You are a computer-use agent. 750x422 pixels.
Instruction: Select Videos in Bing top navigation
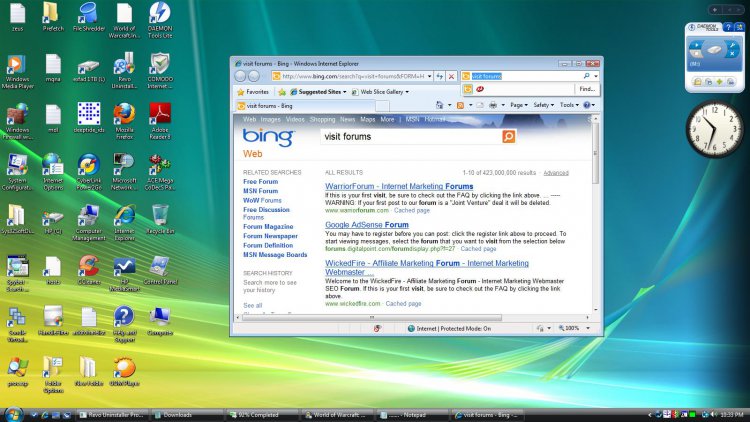[295, 120]
